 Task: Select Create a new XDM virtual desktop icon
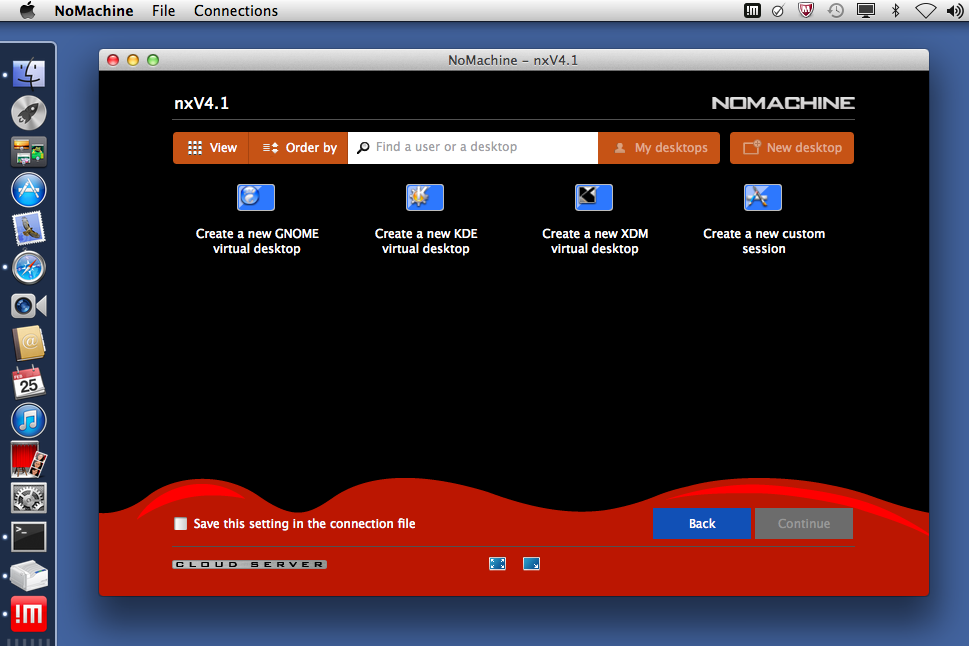(594, 198)
